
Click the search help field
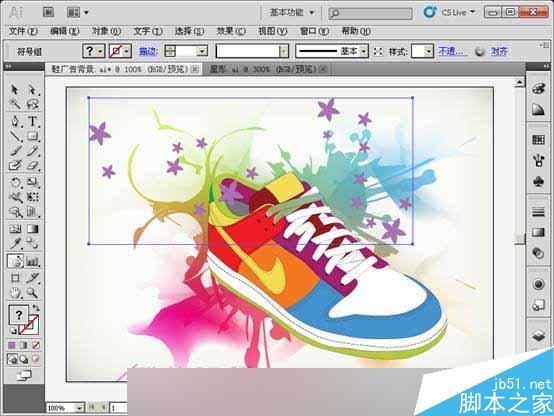coord(370,13)
